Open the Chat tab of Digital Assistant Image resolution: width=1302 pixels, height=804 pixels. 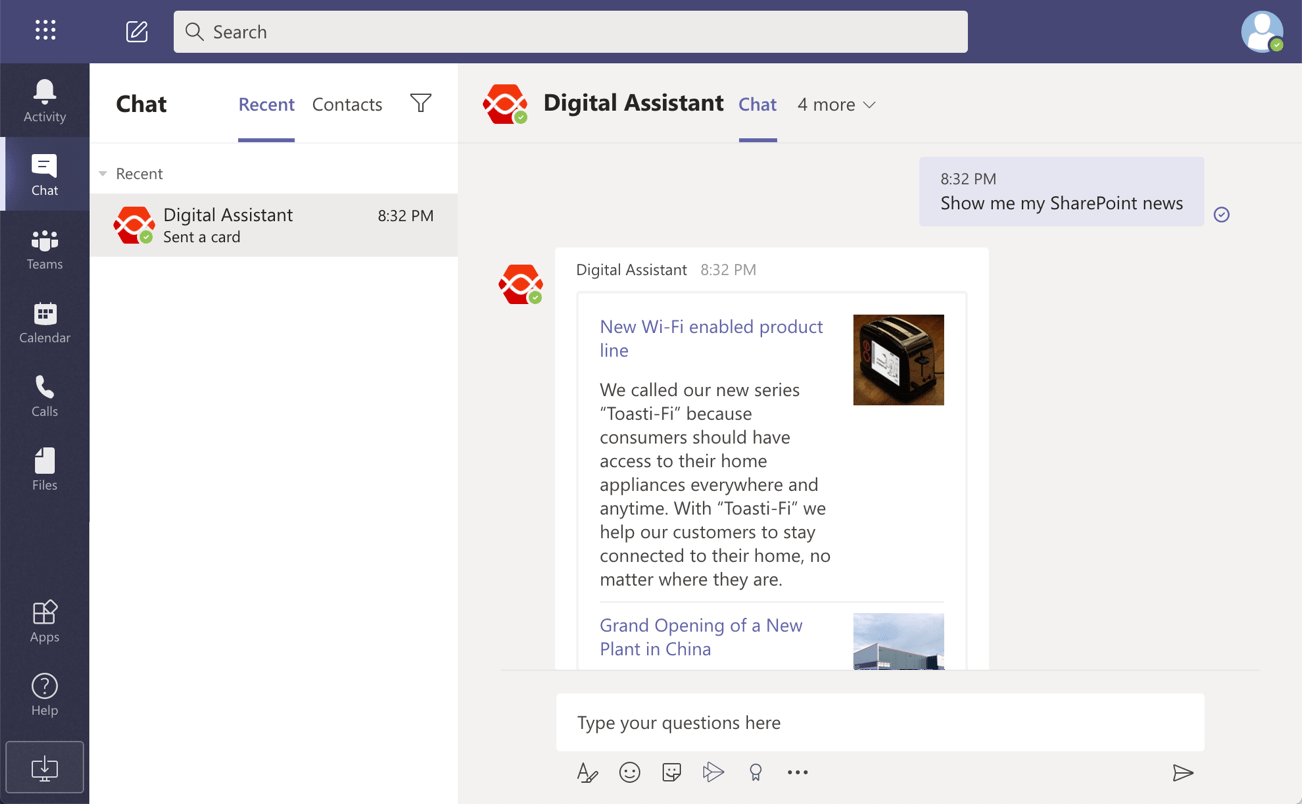coord(757,104)
